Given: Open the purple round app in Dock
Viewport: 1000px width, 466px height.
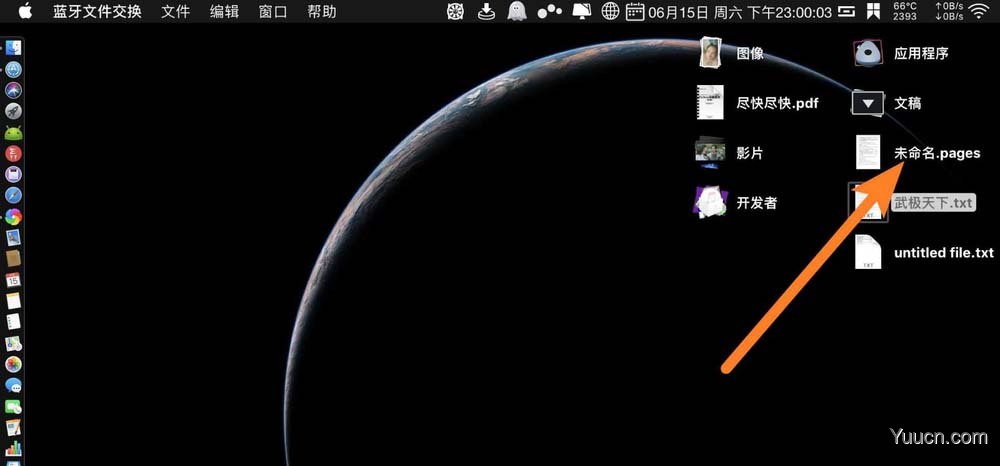Looking at the screenshot, I should [x=13, y=175].
